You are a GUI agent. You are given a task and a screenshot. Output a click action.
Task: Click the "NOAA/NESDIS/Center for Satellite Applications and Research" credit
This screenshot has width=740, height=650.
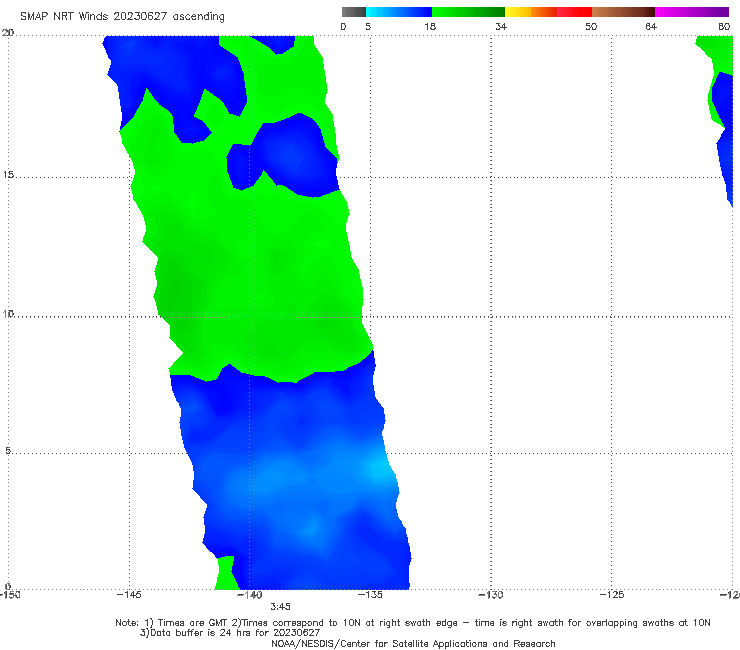point(413,643)
